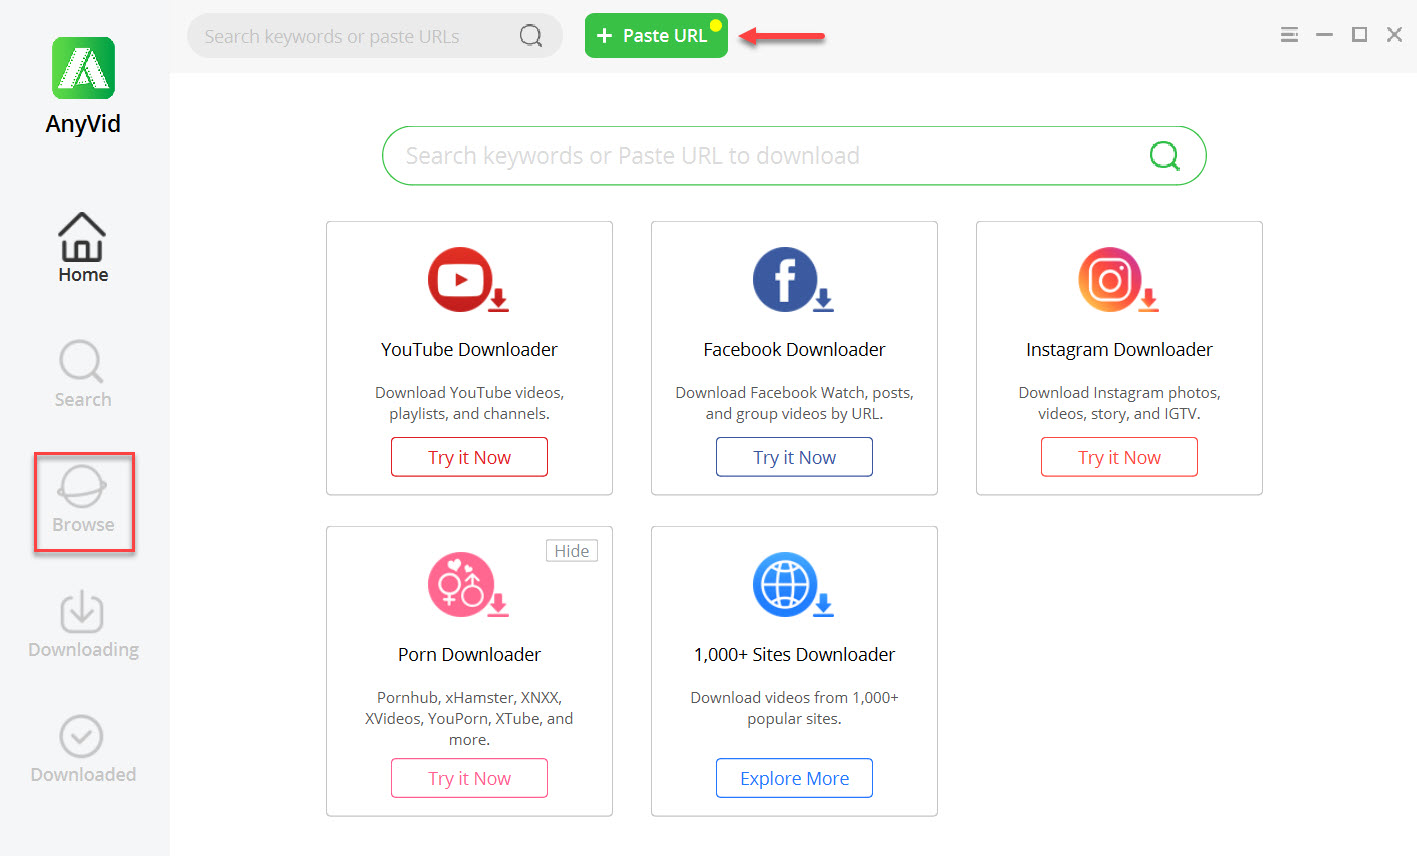Select the Home tab in sidebar
The image size is (1417, 856).
click(x=82, y=248)
